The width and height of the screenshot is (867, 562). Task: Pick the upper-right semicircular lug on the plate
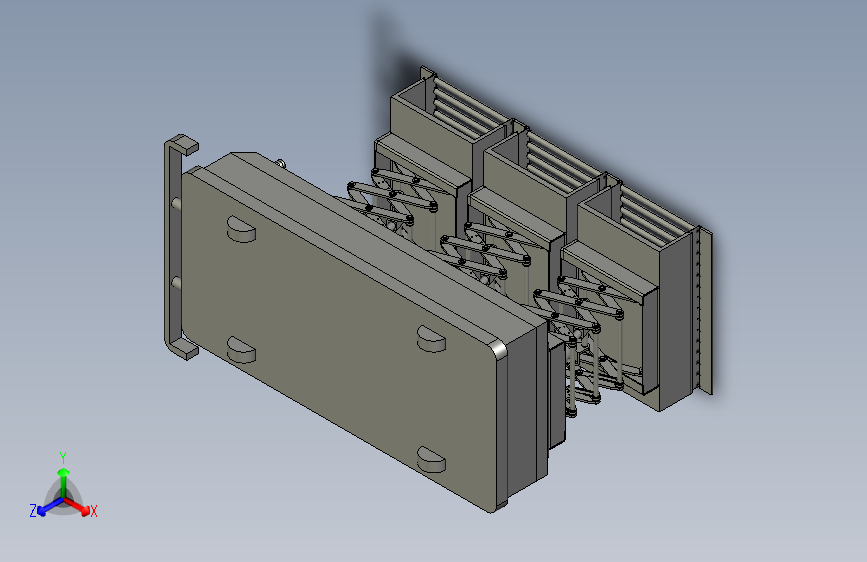tap(431, 339)
